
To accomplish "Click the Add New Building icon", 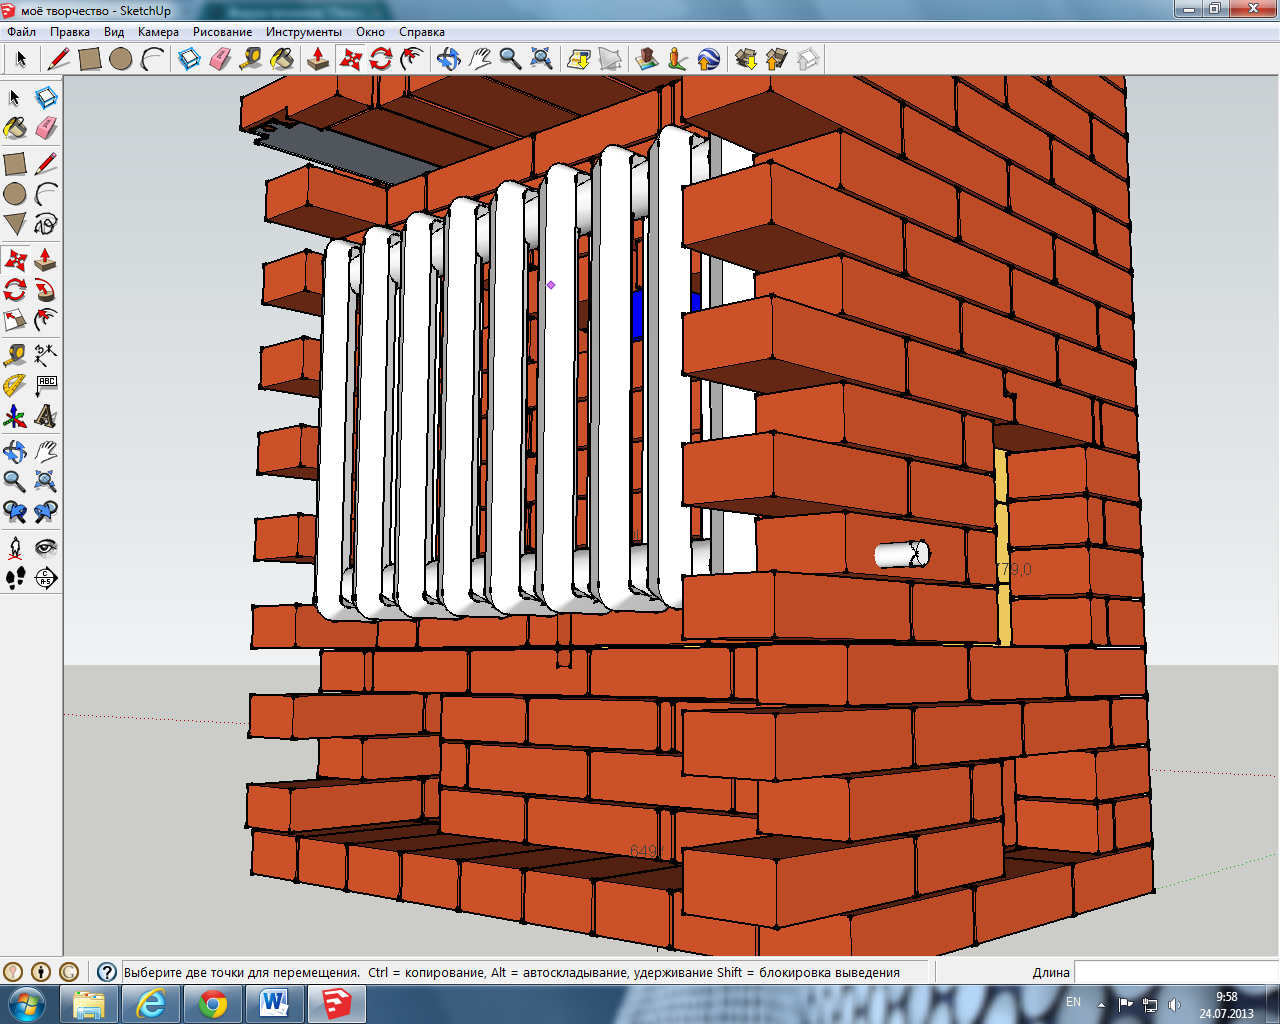I will click(647, 59).
